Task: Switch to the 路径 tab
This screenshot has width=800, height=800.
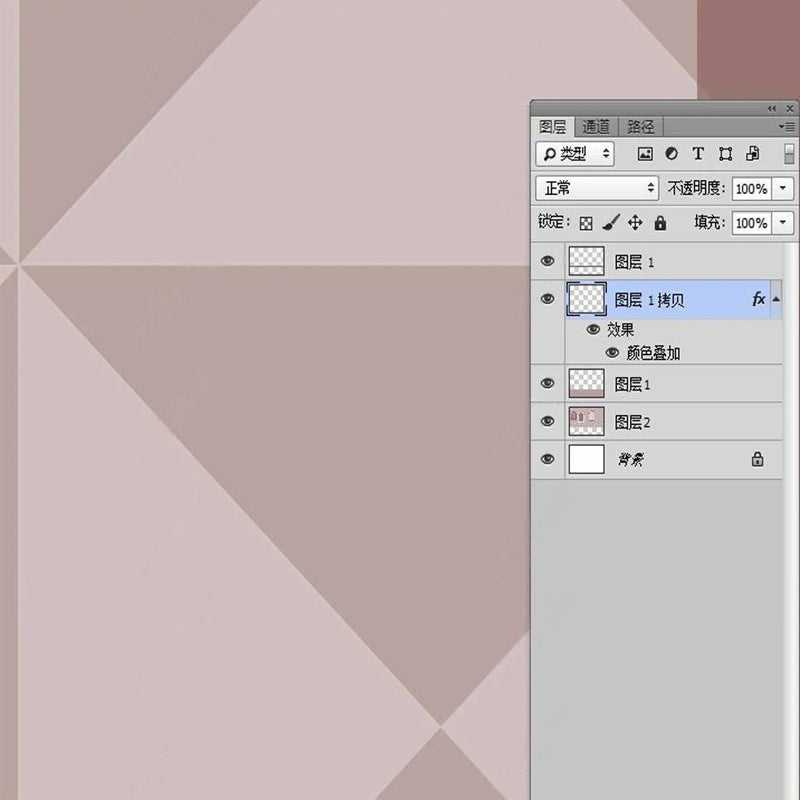Action: point(641,127)
